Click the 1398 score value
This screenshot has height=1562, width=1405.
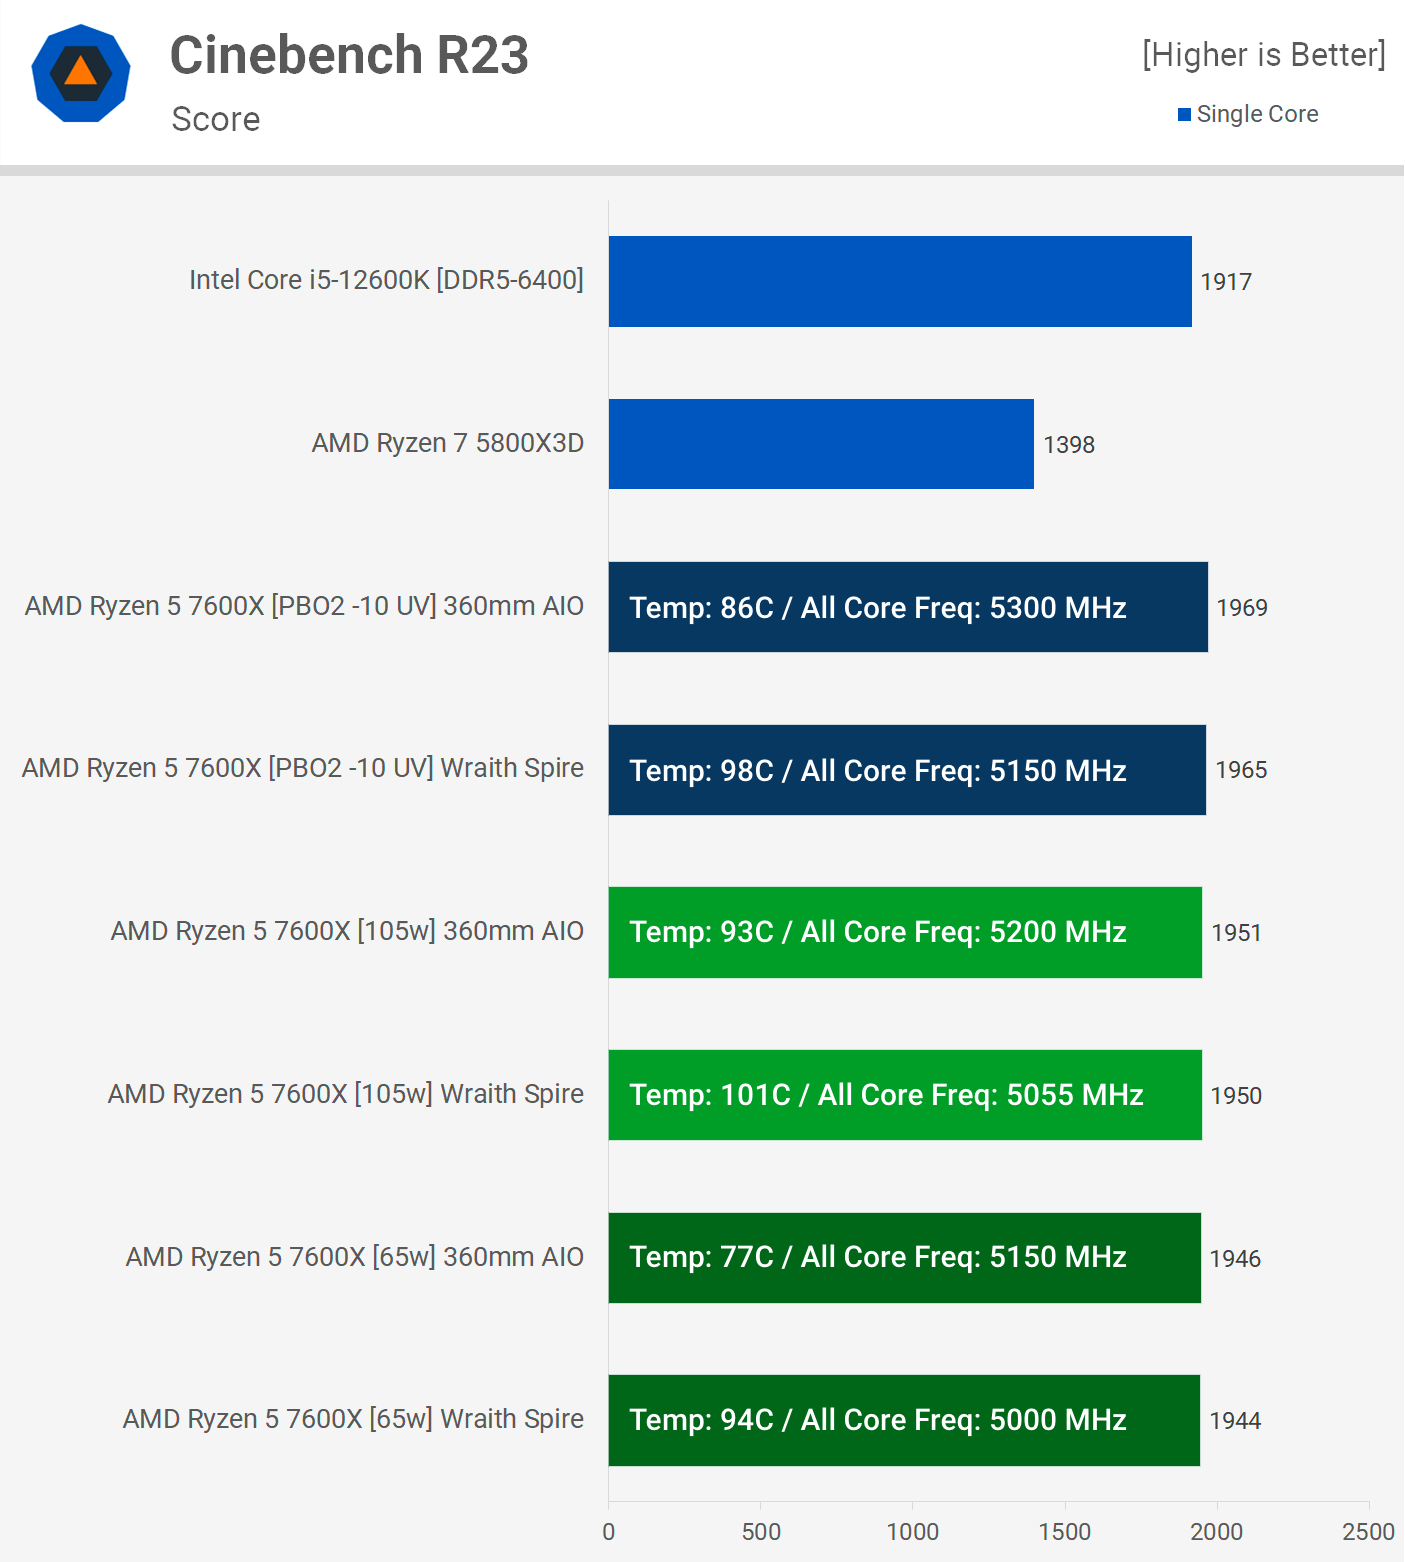pos(1069,445)
